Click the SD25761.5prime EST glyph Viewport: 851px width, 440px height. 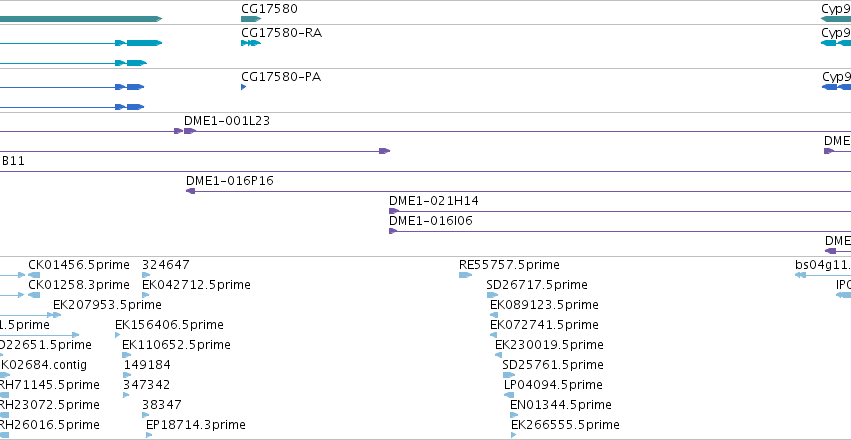tap(509, 375)
